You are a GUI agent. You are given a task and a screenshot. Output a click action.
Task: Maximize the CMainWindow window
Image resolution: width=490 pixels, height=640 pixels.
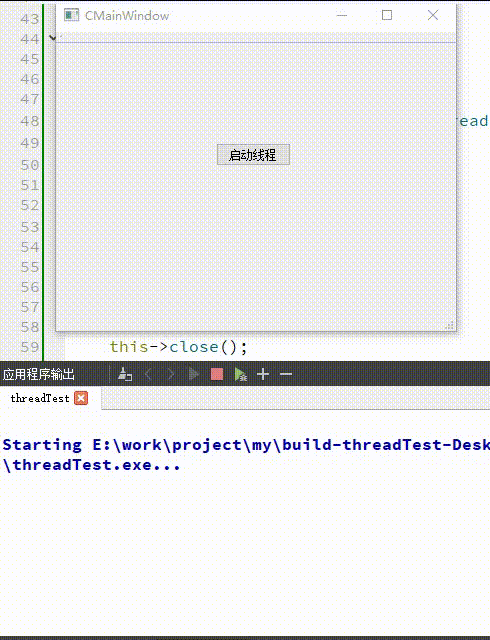click(x=387, y=16)
